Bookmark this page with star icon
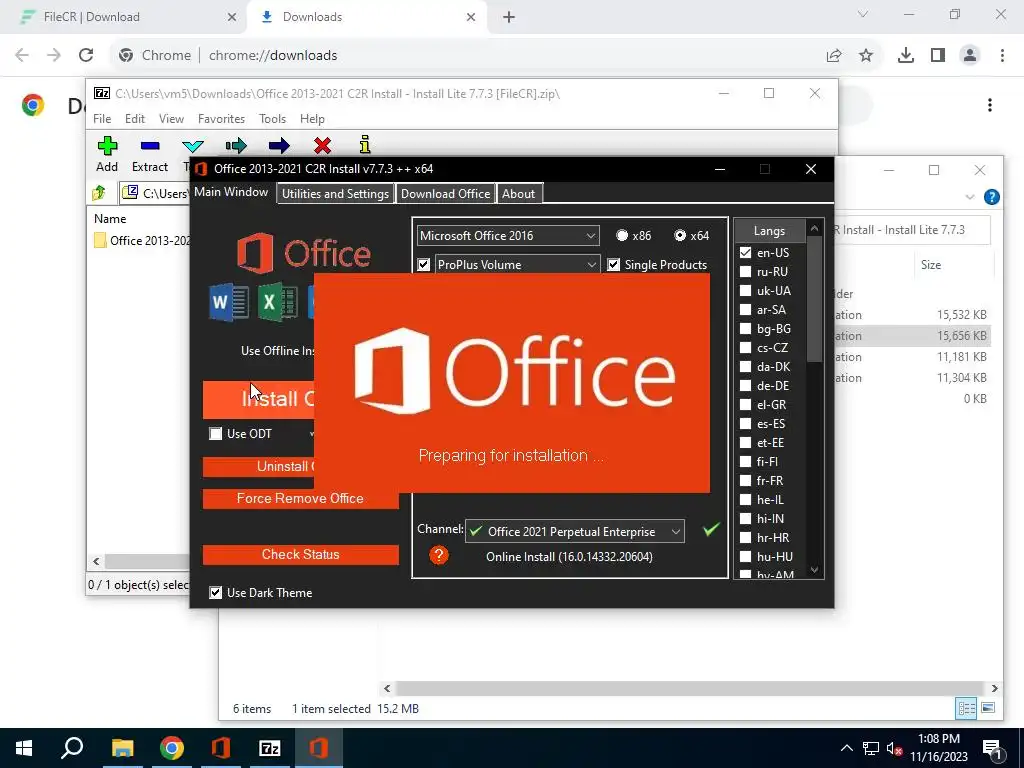The image size is (1024, 768). coord(866,56)
